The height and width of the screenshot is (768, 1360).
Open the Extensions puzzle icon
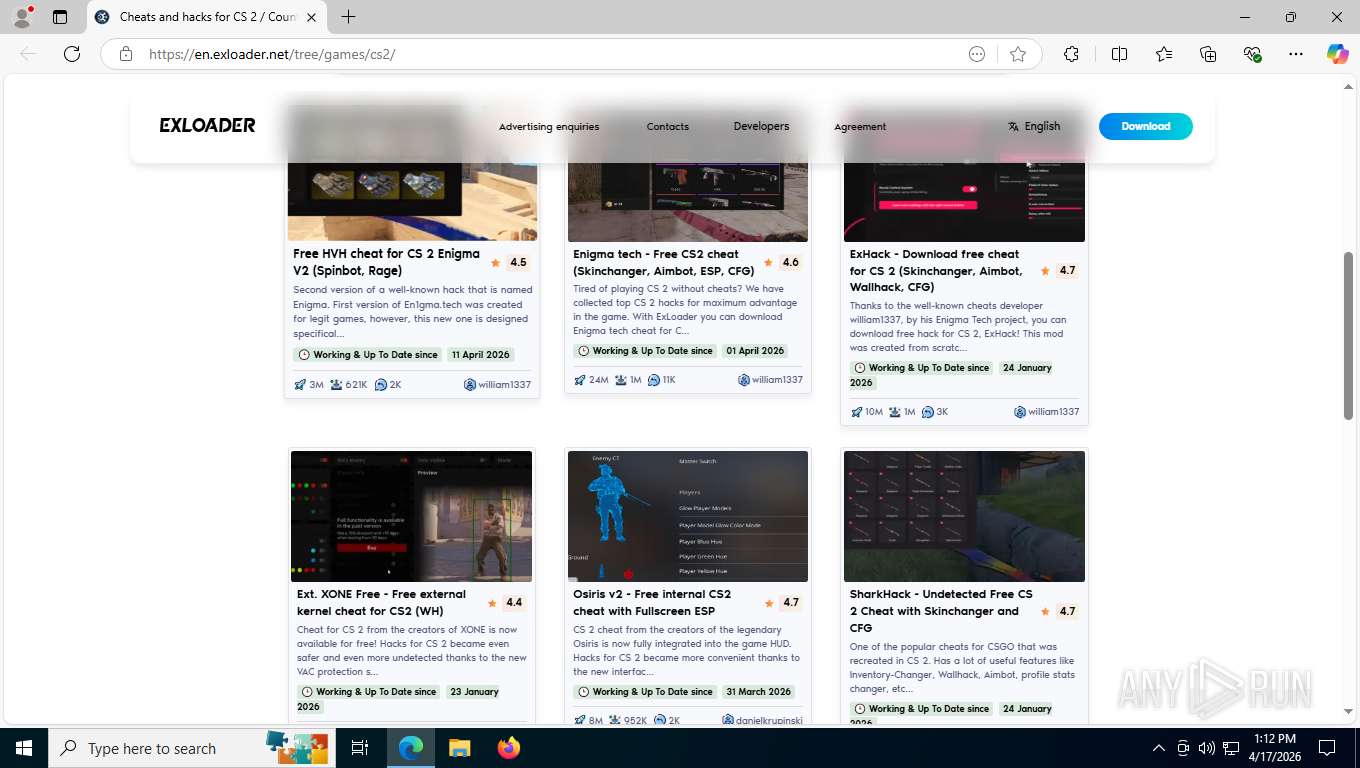click(x=1072, y=54)
